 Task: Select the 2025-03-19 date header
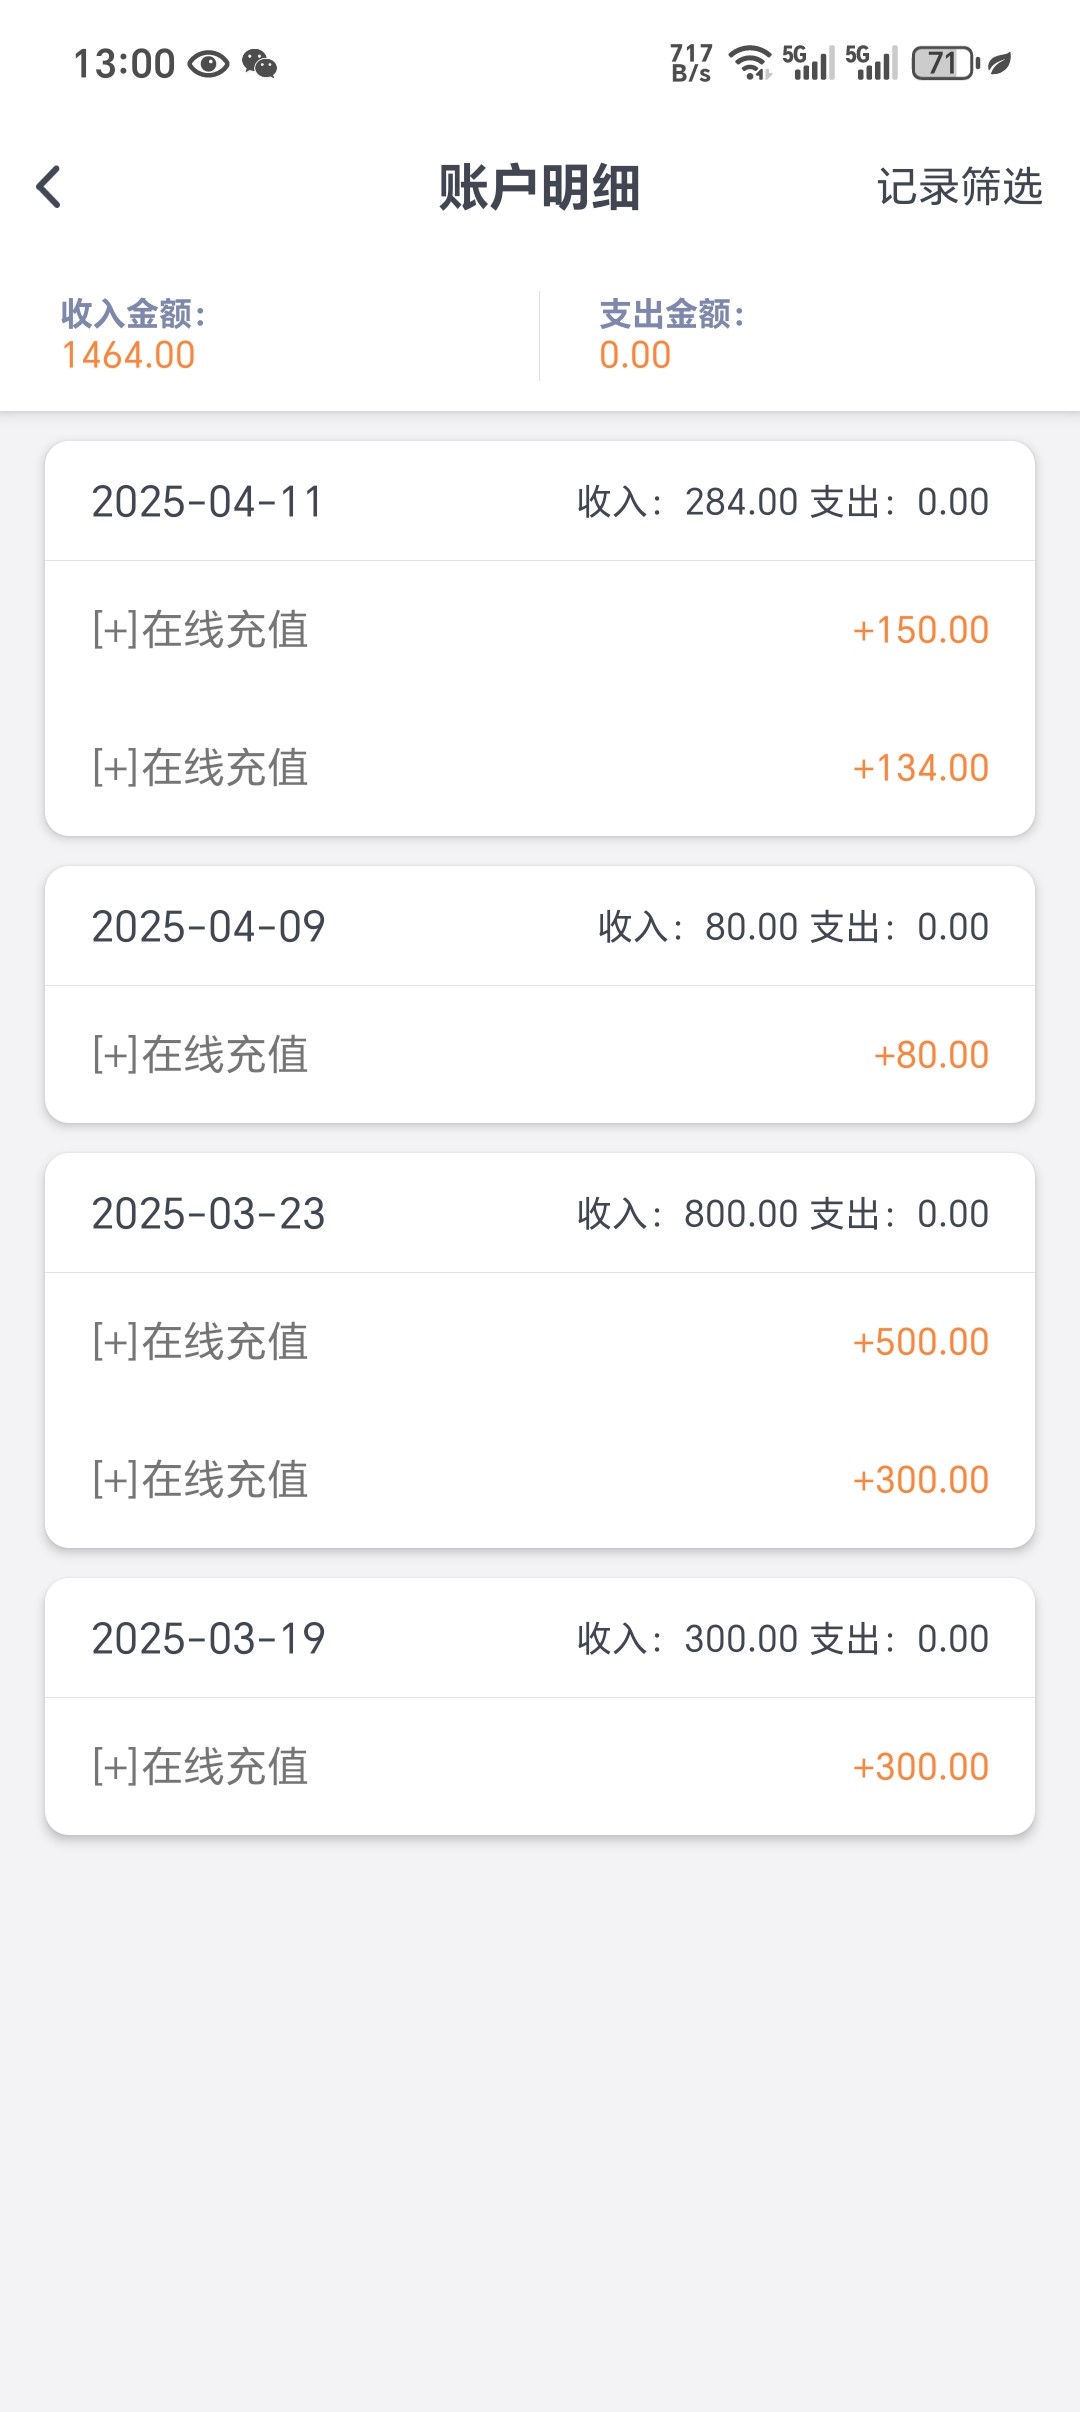[x=208, y=1639]
